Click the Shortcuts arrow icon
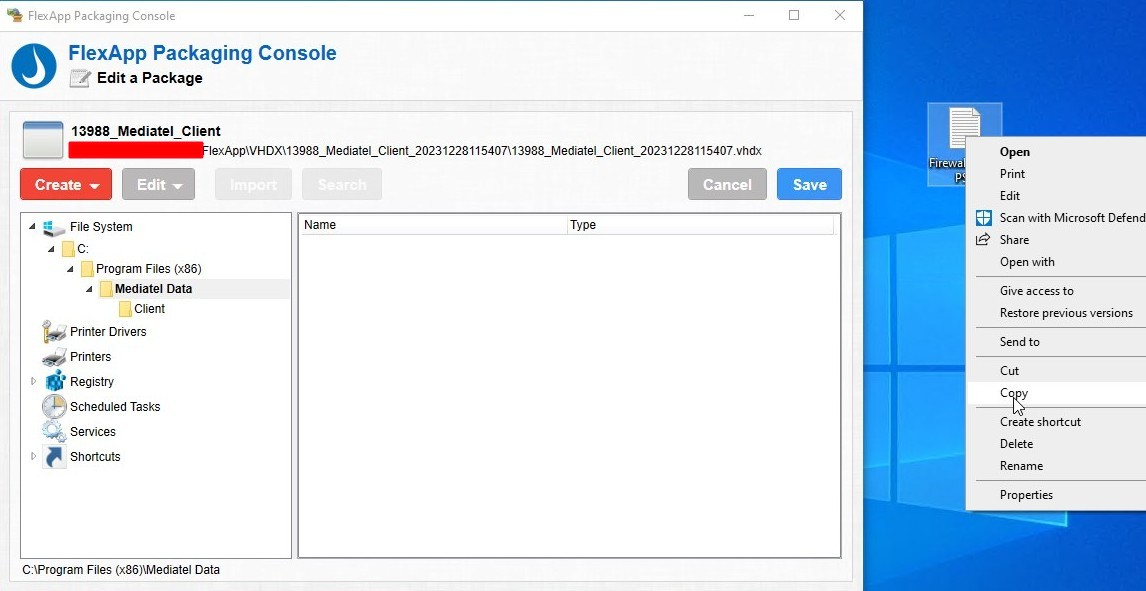Viewport: 1146px width, 591px height. 54,457
